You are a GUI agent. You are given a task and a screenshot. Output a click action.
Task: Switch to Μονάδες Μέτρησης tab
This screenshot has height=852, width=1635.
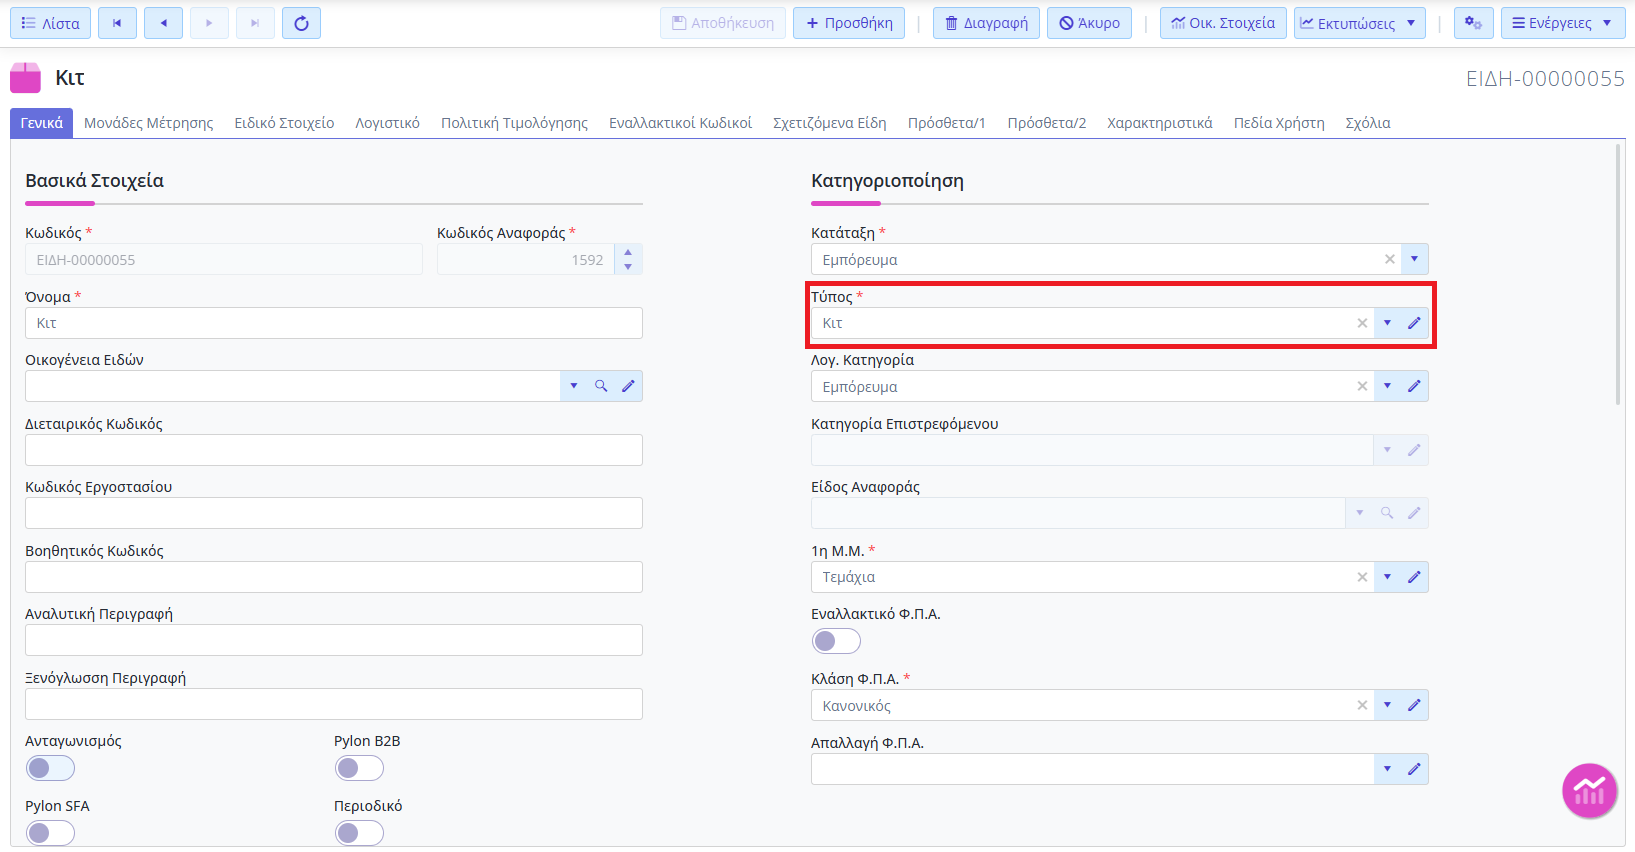point(149,123)
